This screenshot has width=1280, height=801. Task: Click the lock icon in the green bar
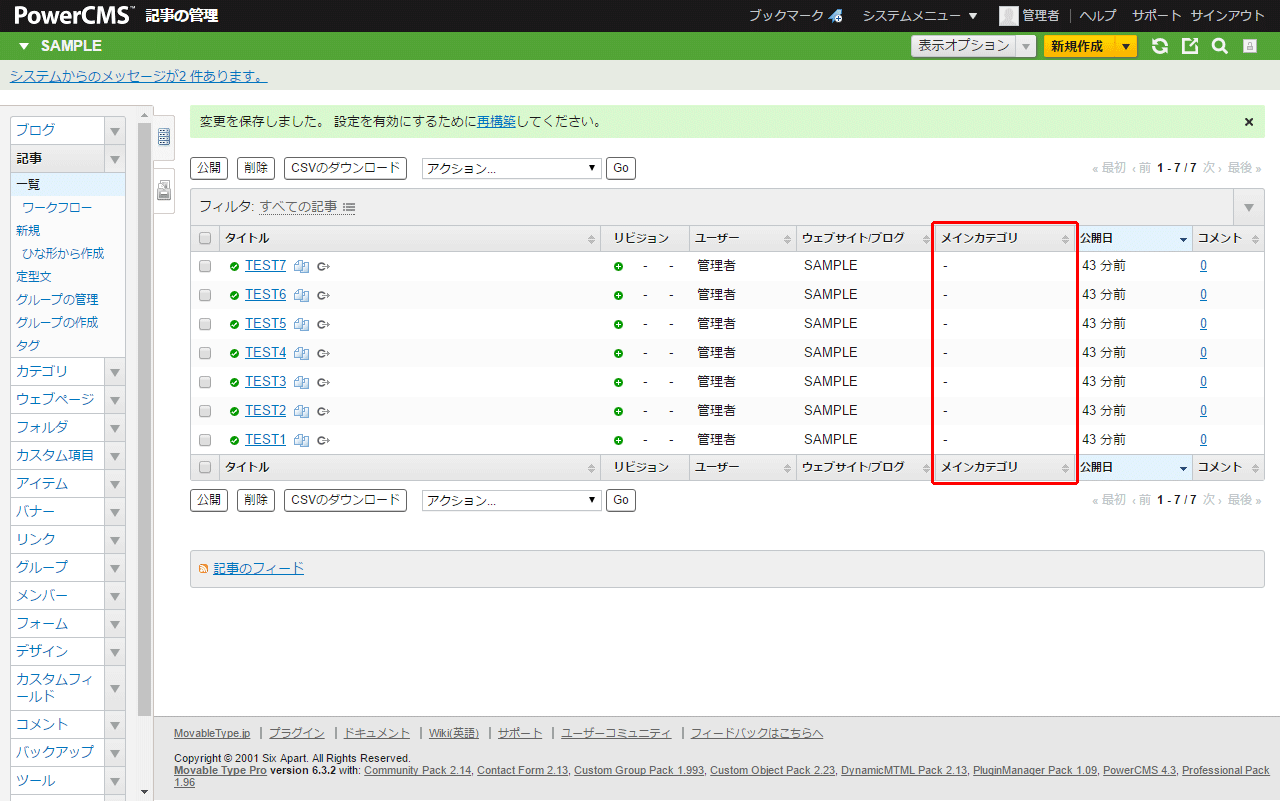(x=1250, y=46)
